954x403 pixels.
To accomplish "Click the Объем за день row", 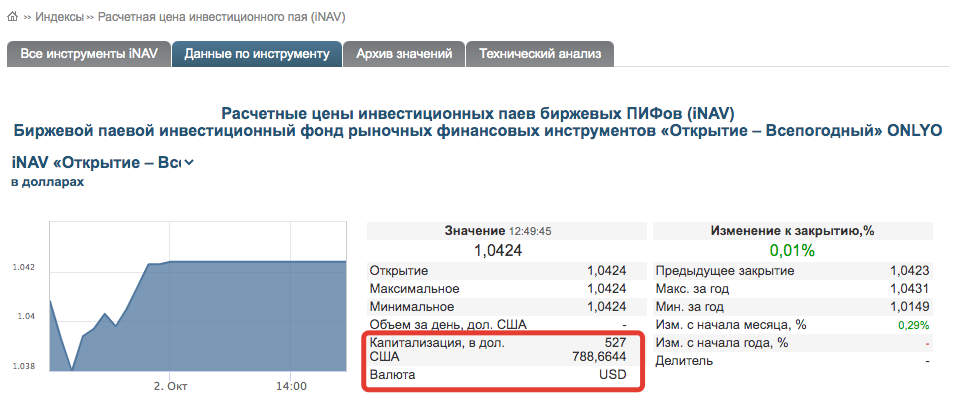I will [x=497, y=325].
